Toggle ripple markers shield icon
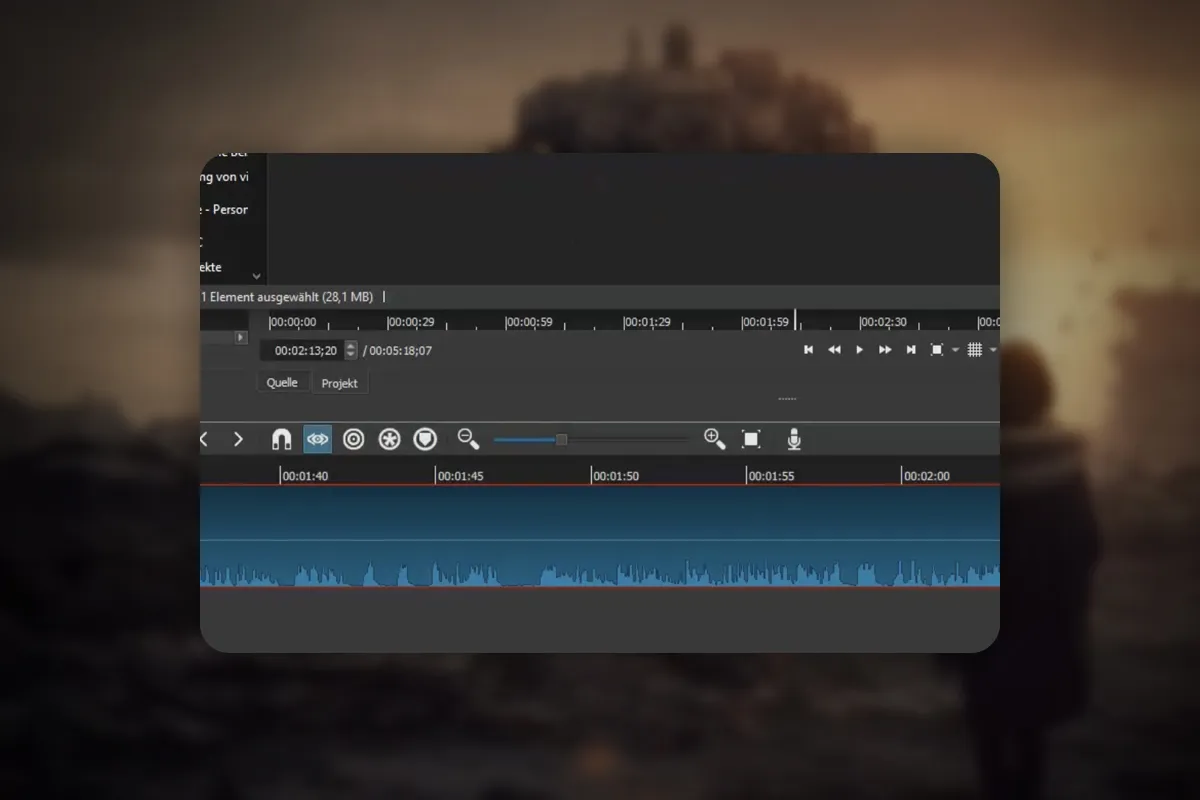1200x800 pixels. point(425,439)
